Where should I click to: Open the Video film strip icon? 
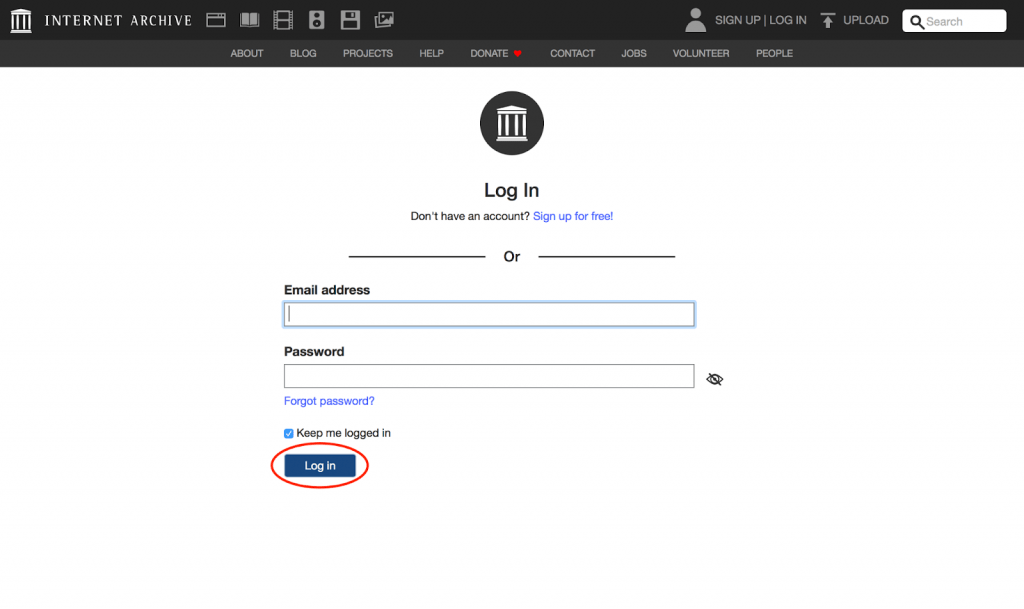point(283,20)
